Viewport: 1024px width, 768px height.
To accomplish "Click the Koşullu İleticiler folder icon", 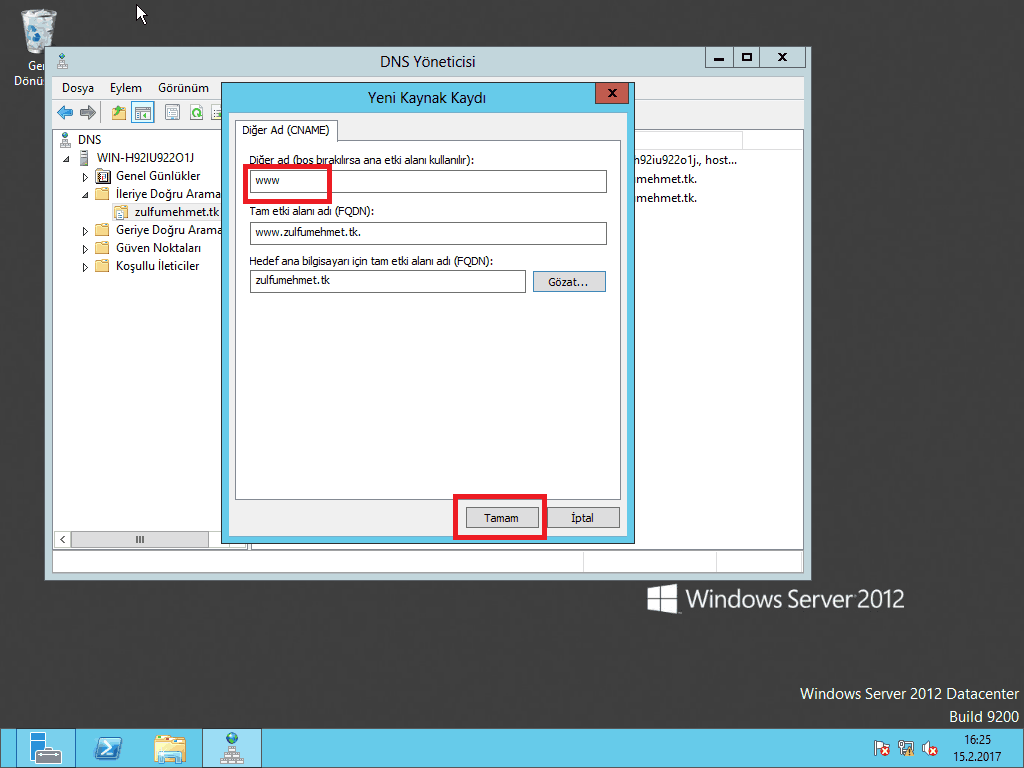I will [x=103, y=266].
